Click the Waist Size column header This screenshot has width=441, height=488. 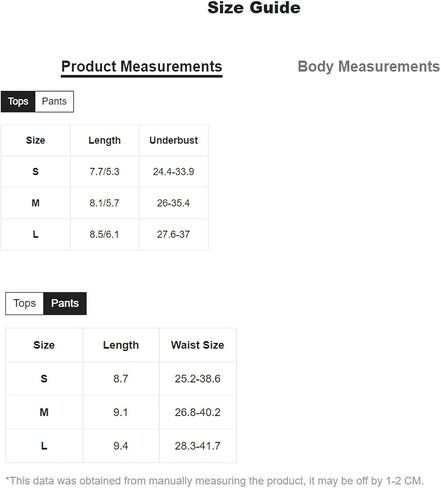[198, 345]
